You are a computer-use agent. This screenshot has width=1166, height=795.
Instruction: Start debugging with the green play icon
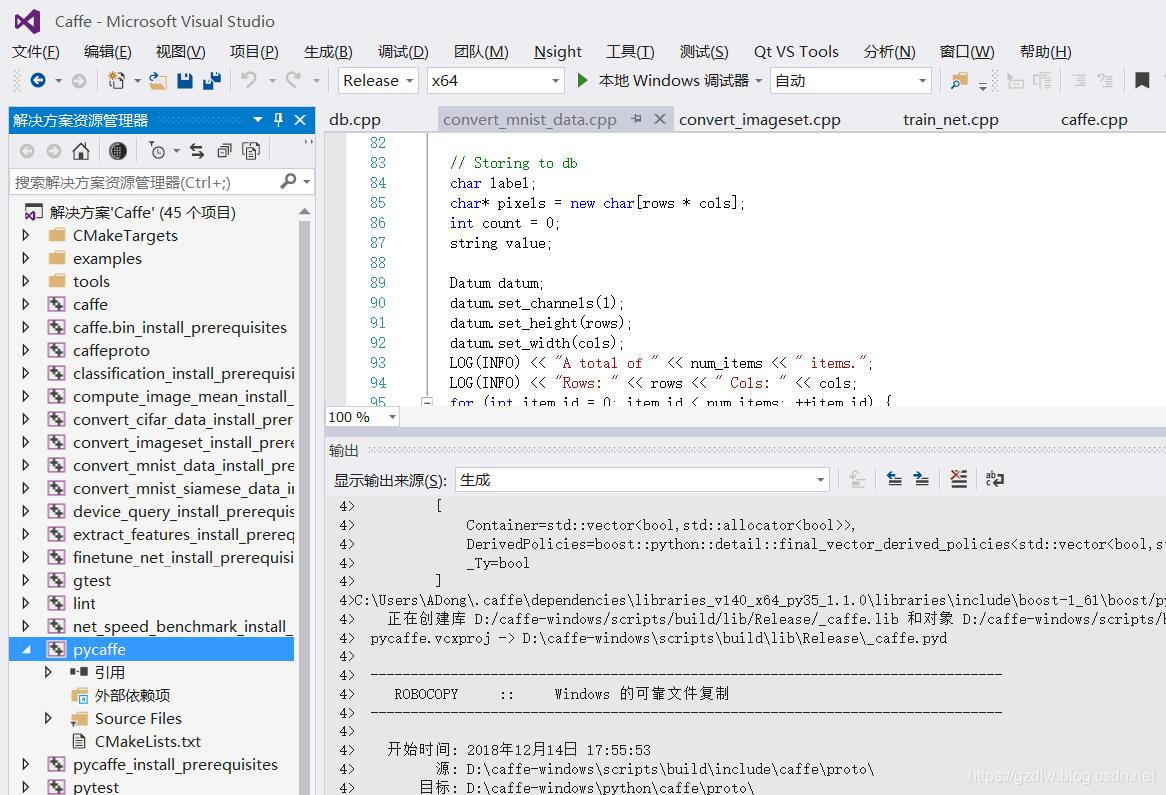pyautogui.click(x=582, y=80)
